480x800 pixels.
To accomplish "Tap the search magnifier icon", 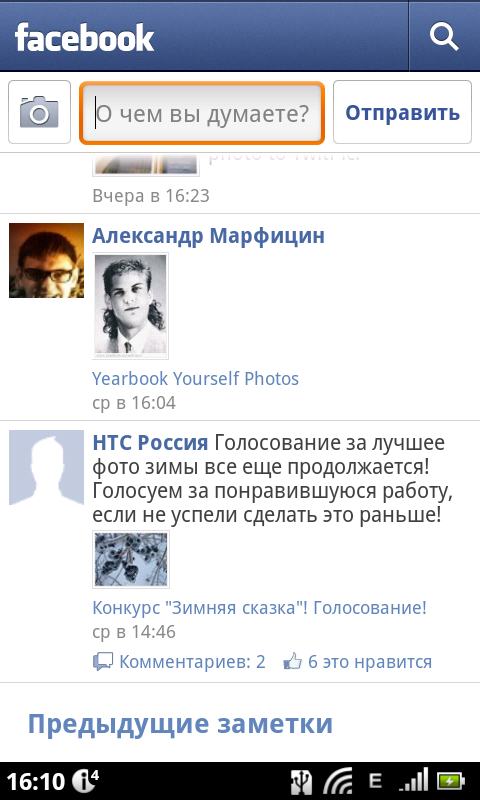I will point(444,37).
